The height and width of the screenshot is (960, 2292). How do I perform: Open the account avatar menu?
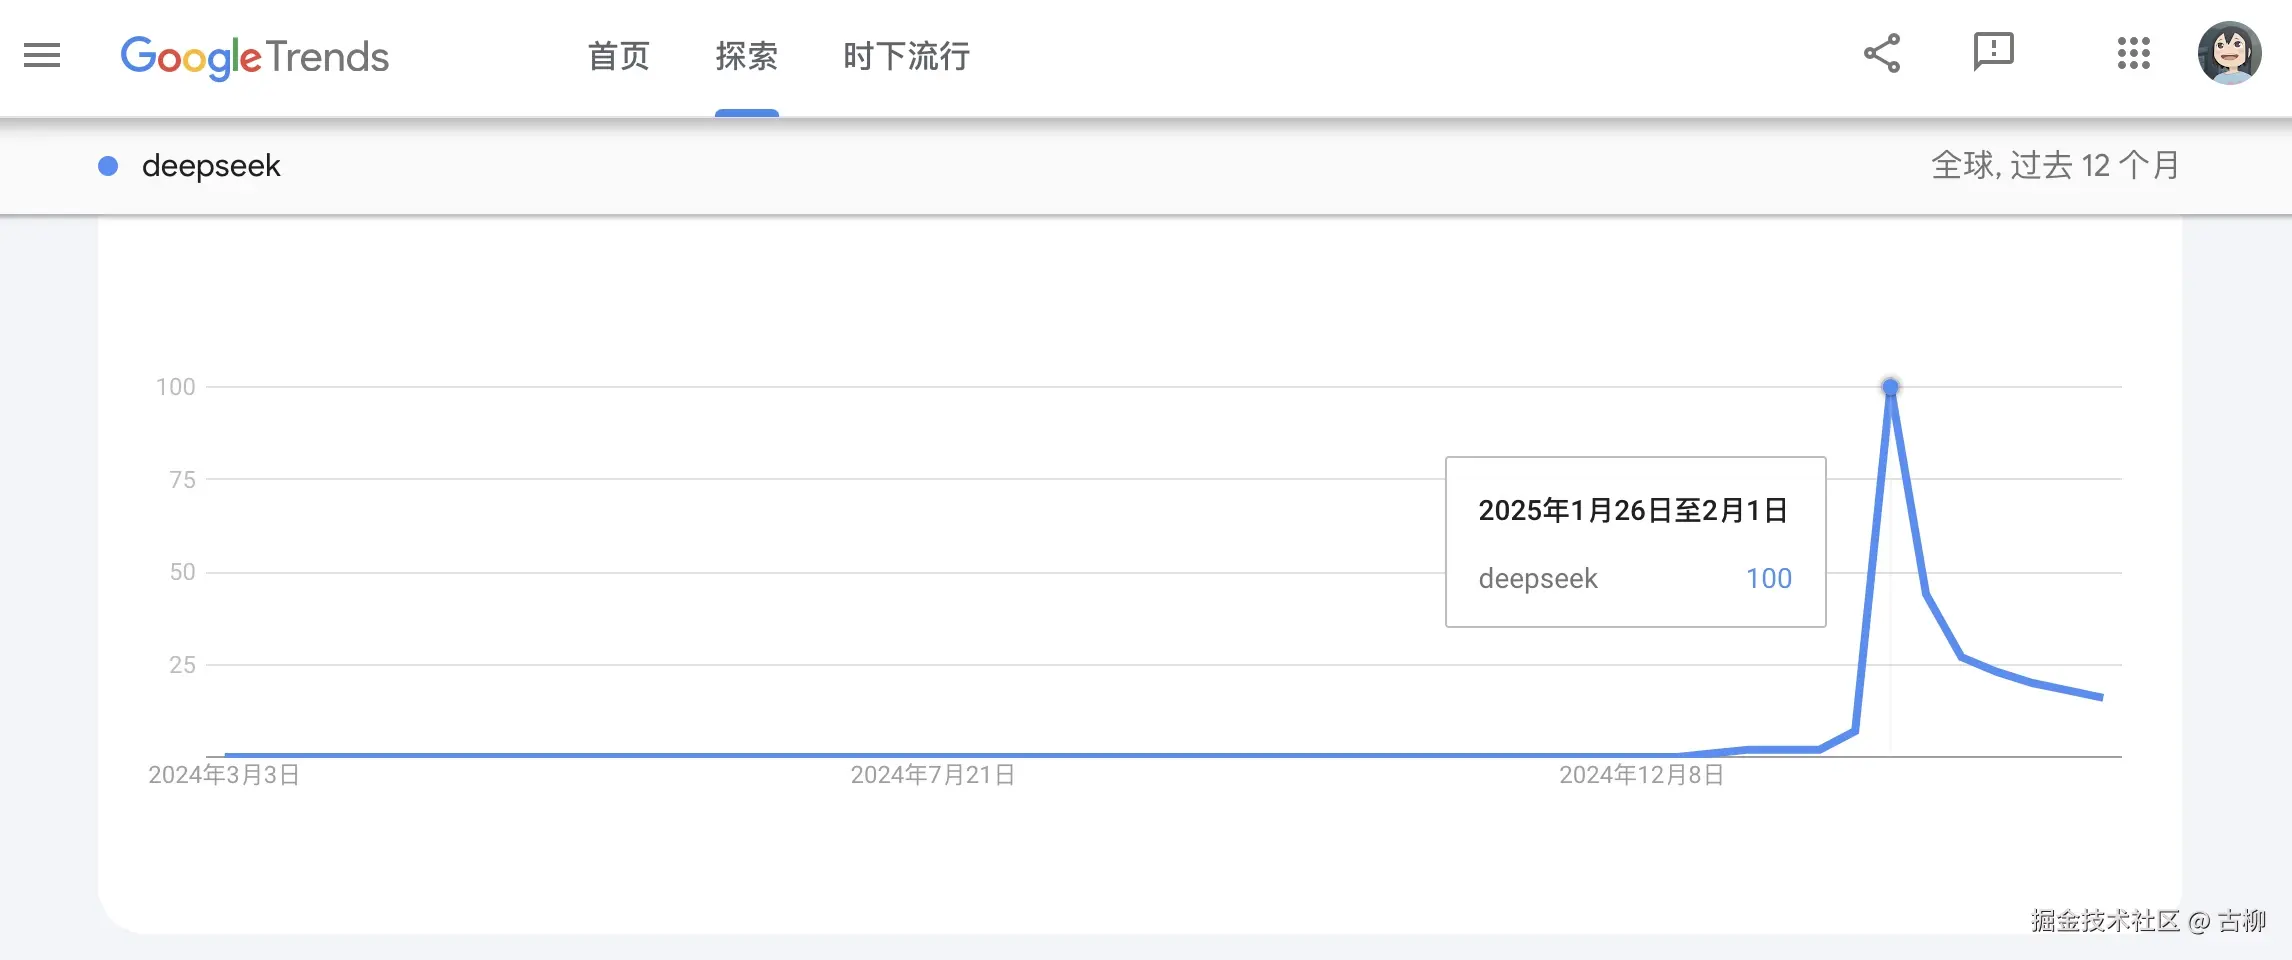[x=2229, y=53]
